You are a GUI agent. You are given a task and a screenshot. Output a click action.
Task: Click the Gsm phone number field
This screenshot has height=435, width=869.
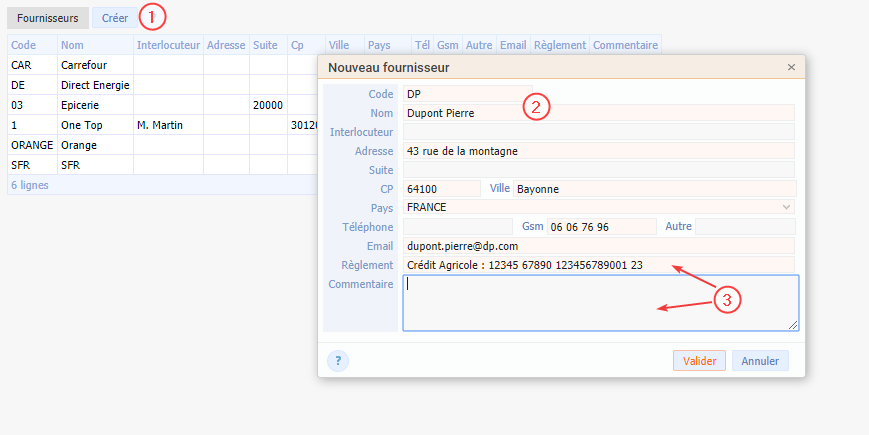coord(601,227)
